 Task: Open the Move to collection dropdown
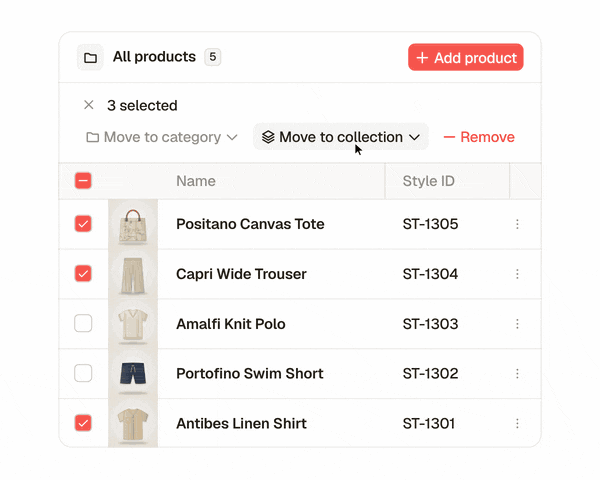pos(341,137)
